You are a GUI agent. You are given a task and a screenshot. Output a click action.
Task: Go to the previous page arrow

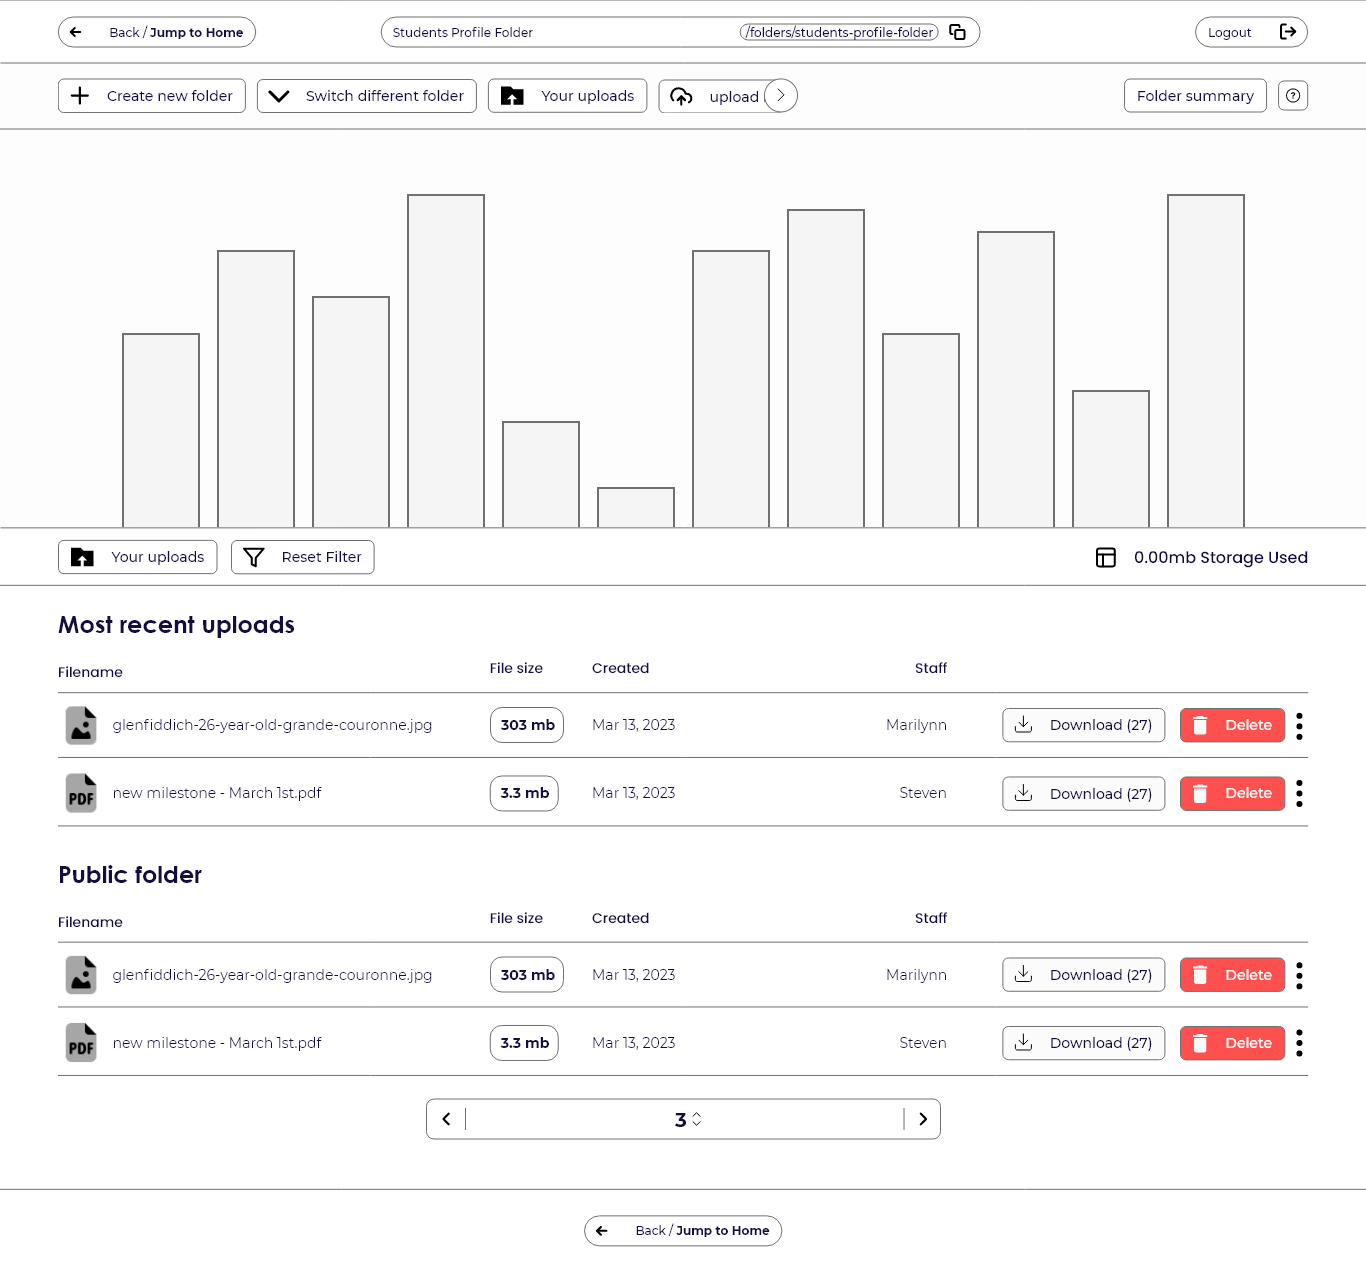tap(446, 1120)
